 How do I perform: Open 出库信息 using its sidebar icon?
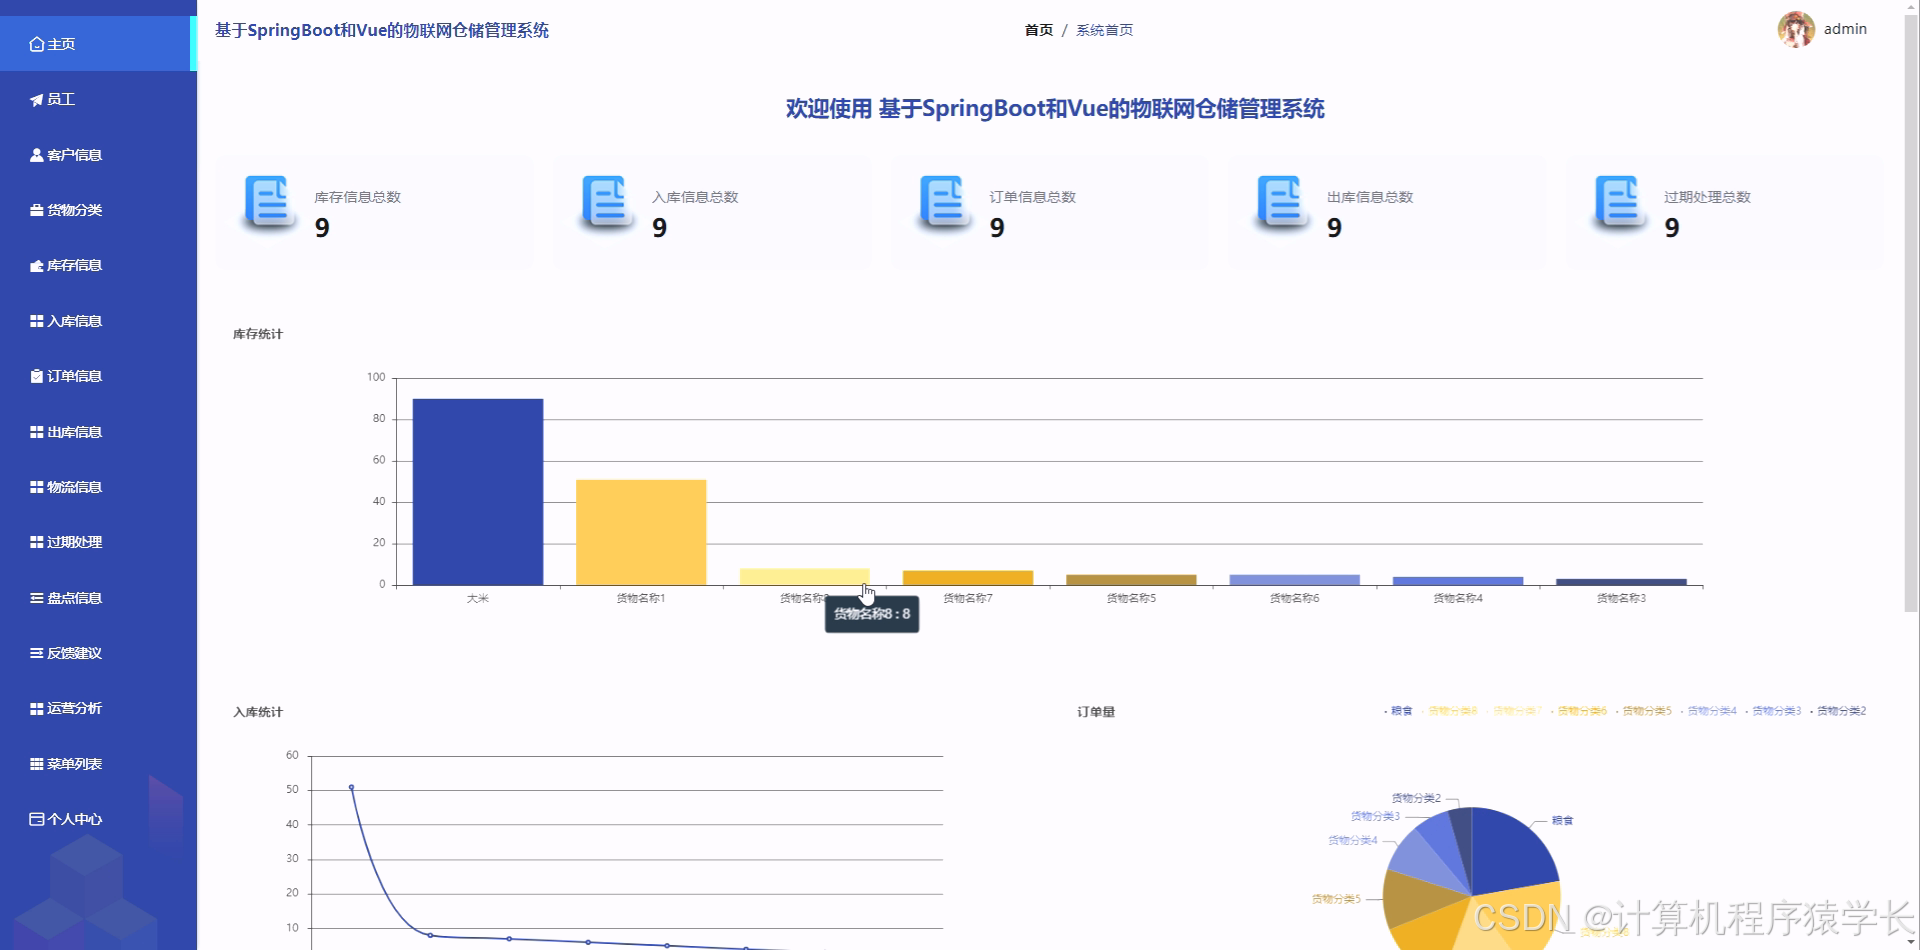(x=35, y=431)
